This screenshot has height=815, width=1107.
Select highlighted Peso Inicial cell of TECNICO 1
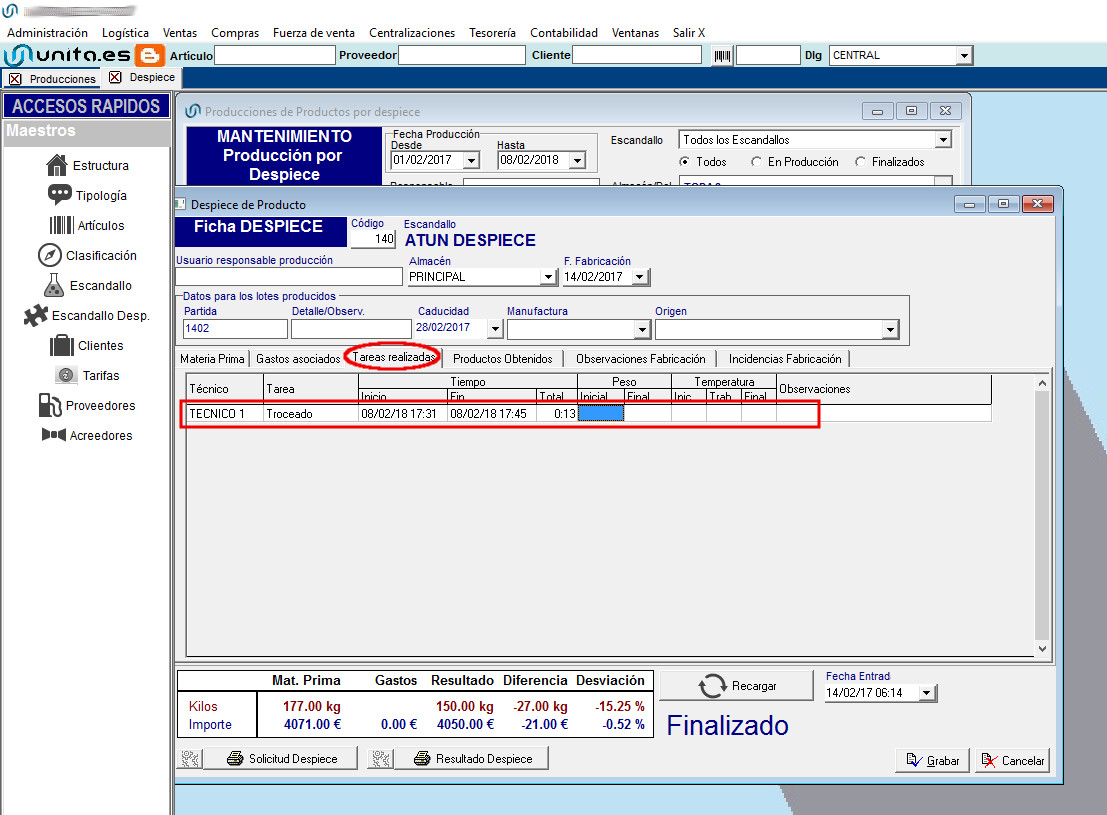[x=601, y=413]
